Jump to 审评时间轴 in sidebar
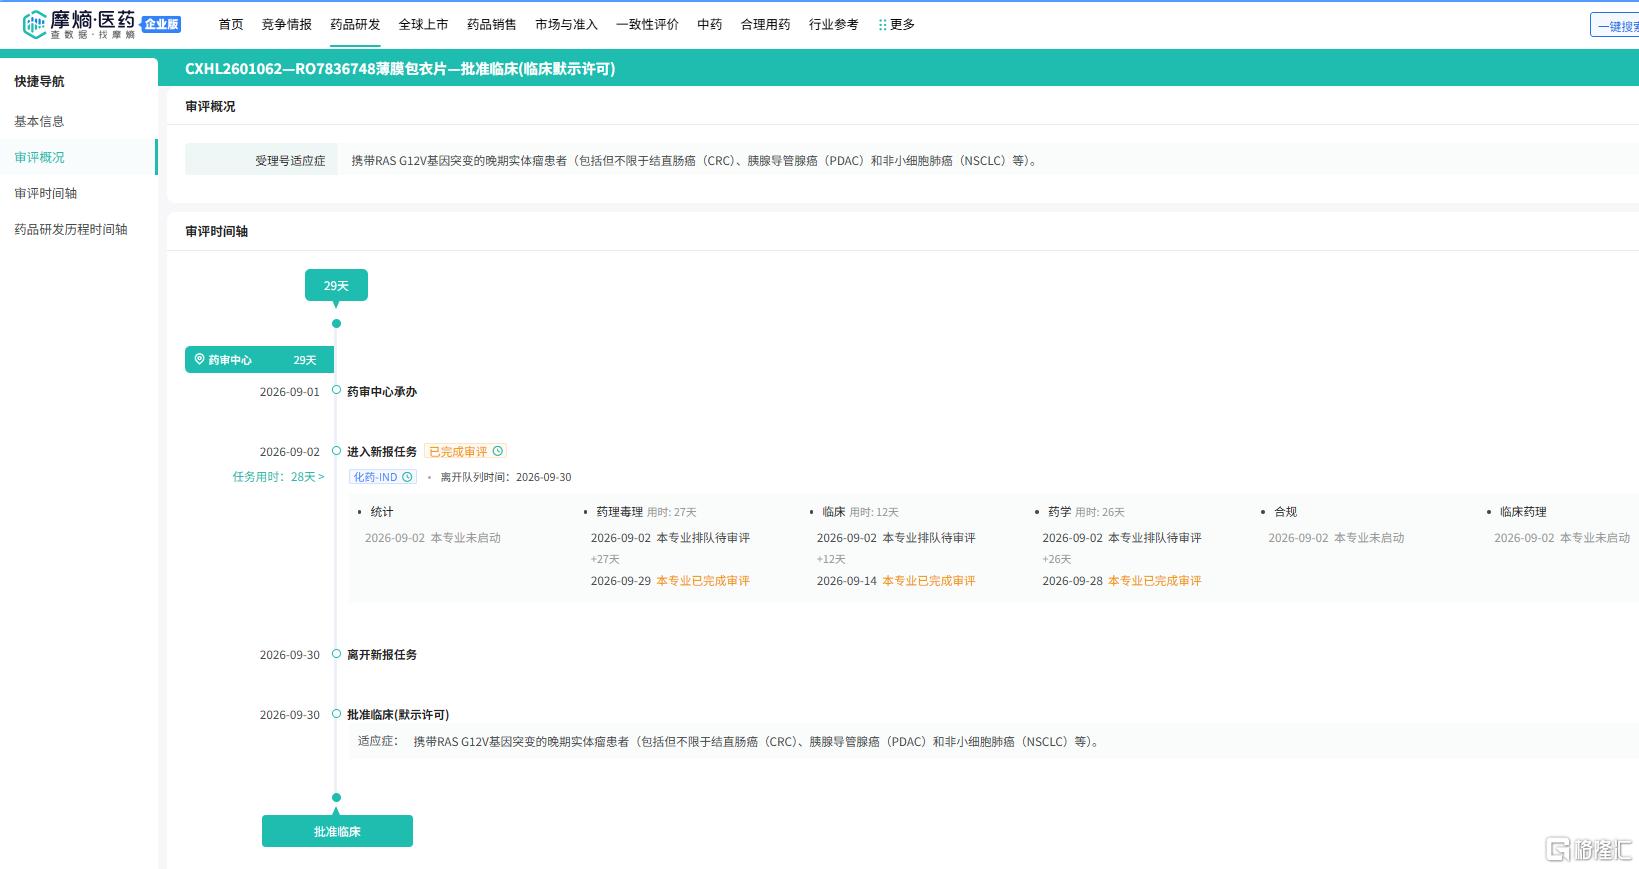Screen dimensions: 1639x869 coord(45,193)
